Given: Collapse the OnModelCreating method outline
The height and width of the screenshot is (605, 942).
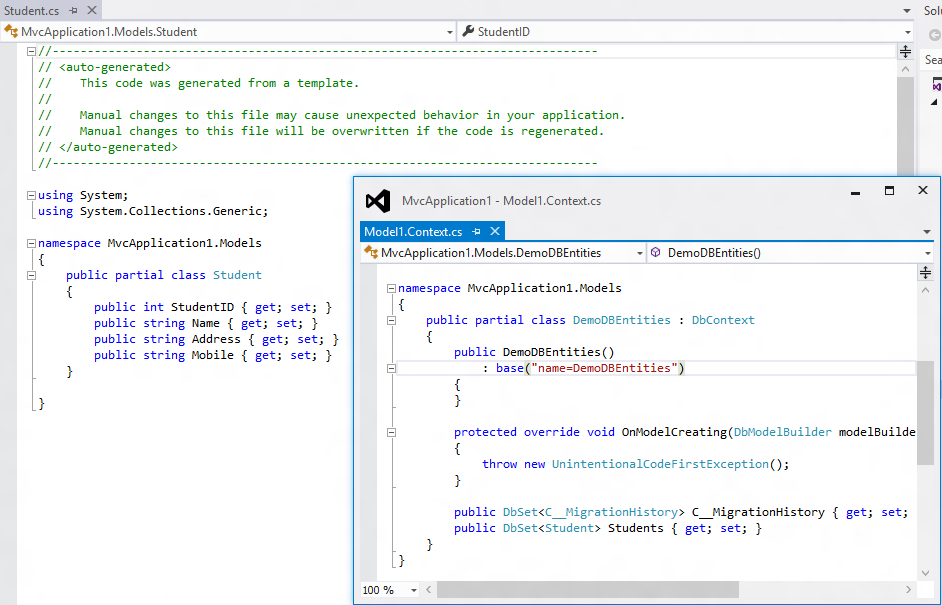Looking at the screenshot, I should [x=392, y=432].
